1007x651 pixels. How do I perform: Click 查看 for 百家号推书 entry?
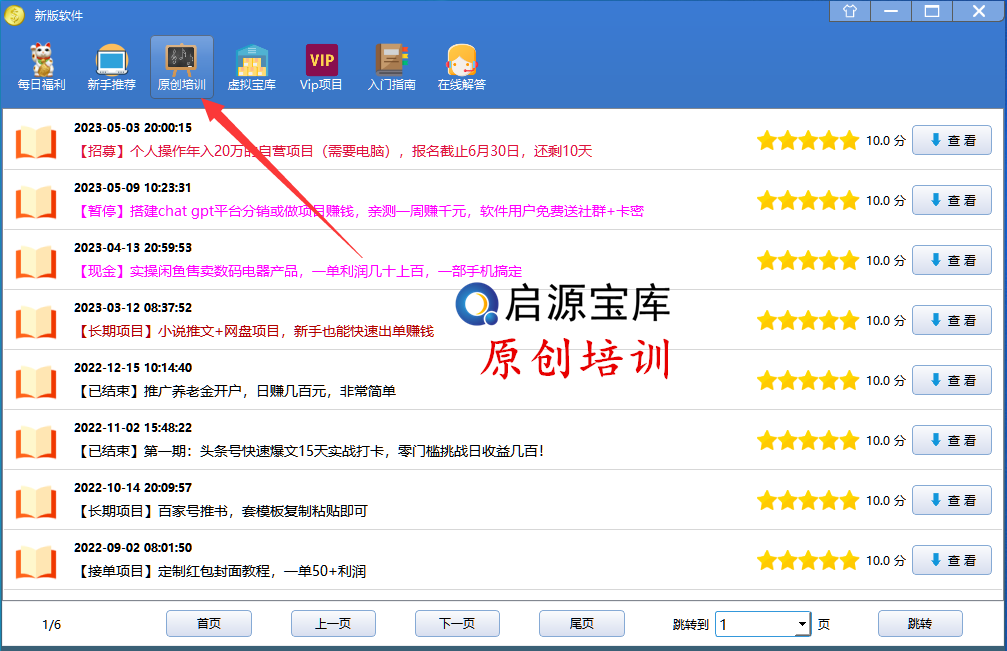pyautogui.click(x=952, y=500)
